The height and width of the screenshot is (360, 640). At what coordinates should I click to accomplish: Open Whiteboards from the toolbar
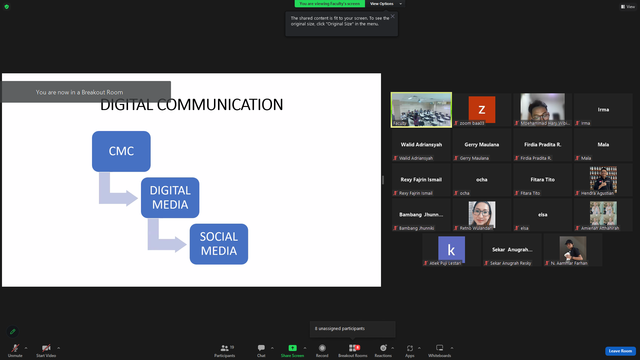tap(440, 350)
